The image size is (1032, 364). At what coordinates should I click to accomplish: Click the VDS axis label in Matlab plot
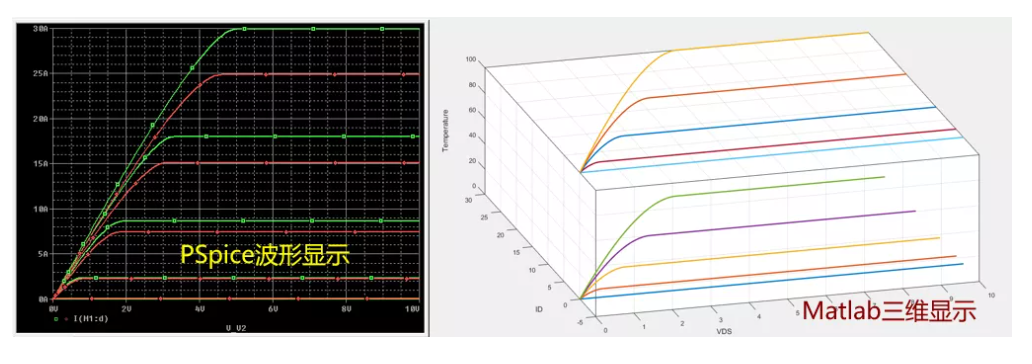click(x=725, y=332)
